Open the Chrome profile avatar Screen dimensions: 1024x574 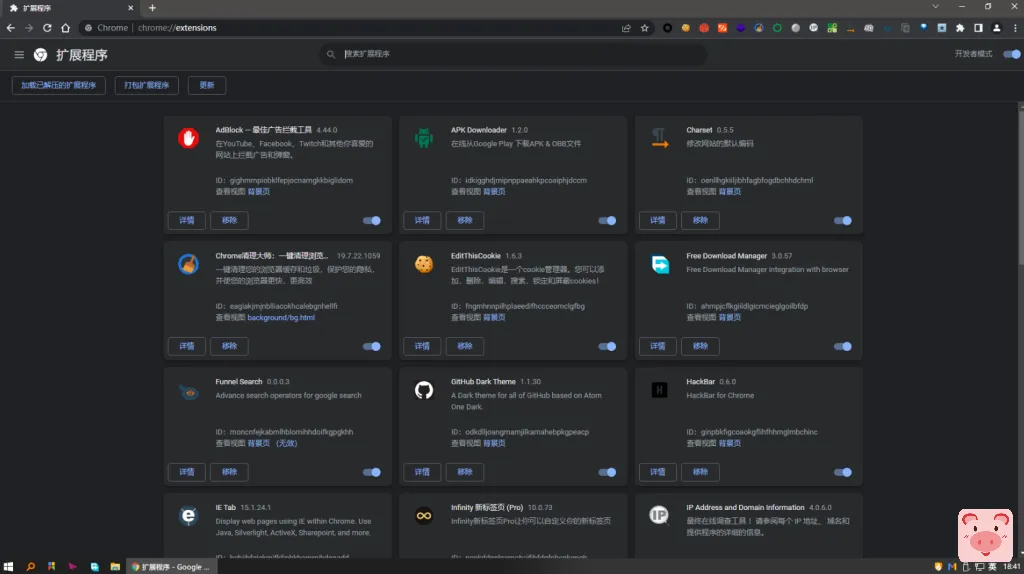(997, 28)
